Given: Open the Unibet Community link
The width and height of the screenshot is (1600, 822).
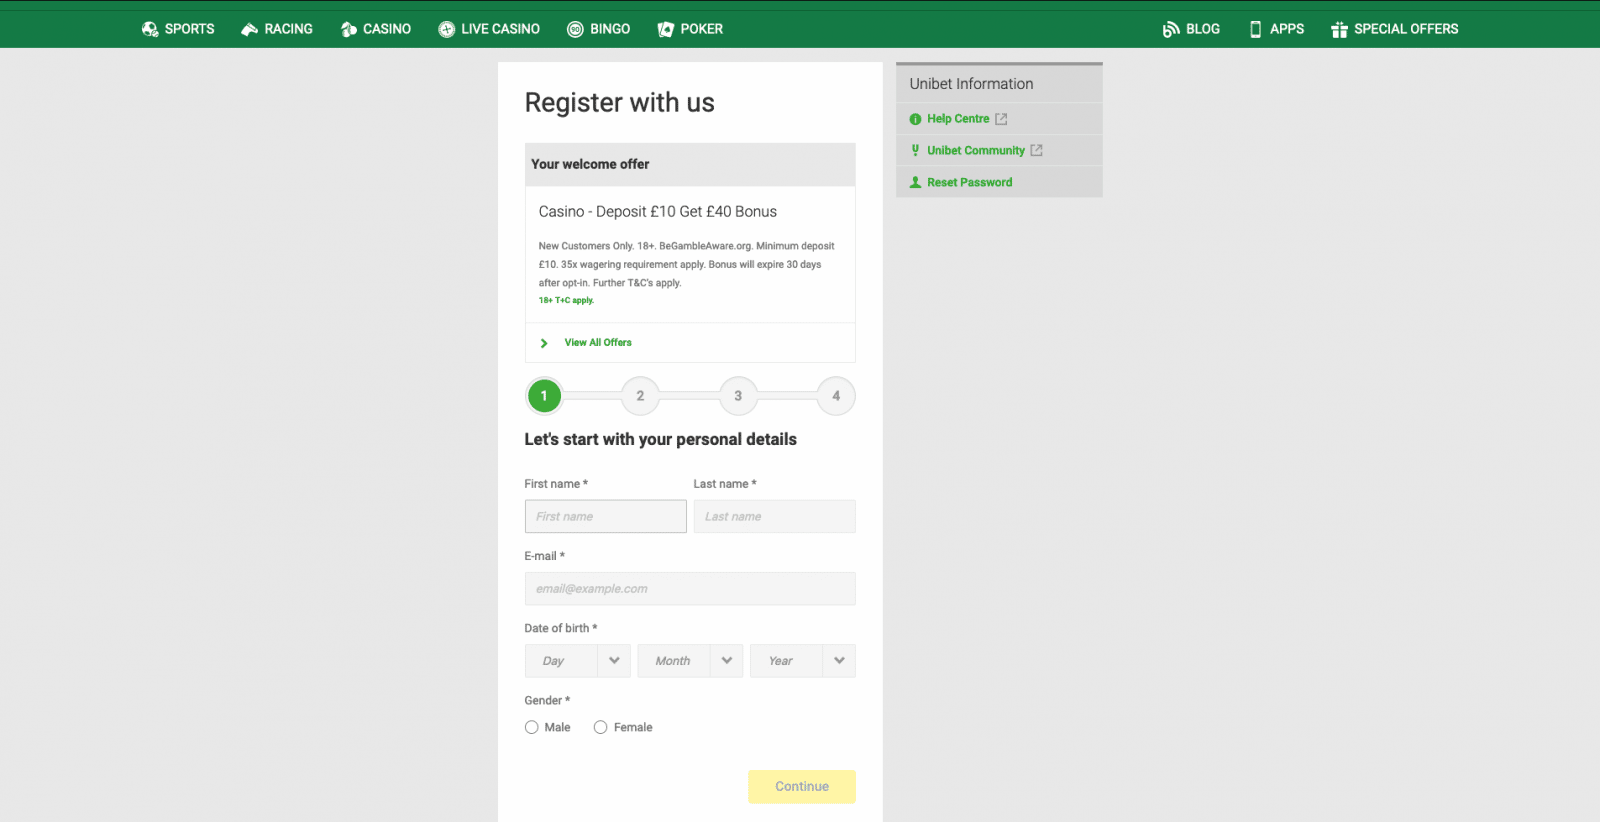Looking at the screenshot, I should click(976, 150).
